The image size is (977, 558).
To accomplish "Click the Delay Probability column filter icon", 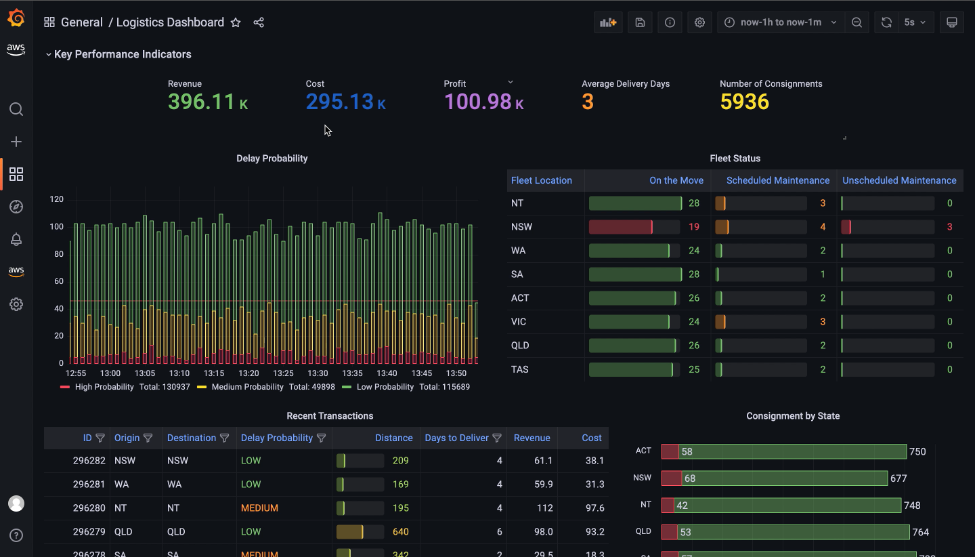I will (321, 438).
